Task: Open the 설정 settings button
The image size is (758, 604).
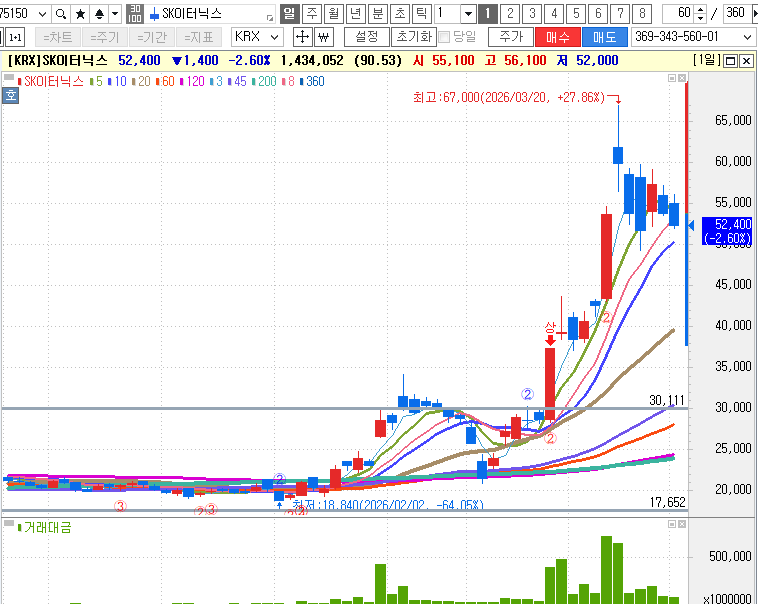Action: (x=366, y=37)
